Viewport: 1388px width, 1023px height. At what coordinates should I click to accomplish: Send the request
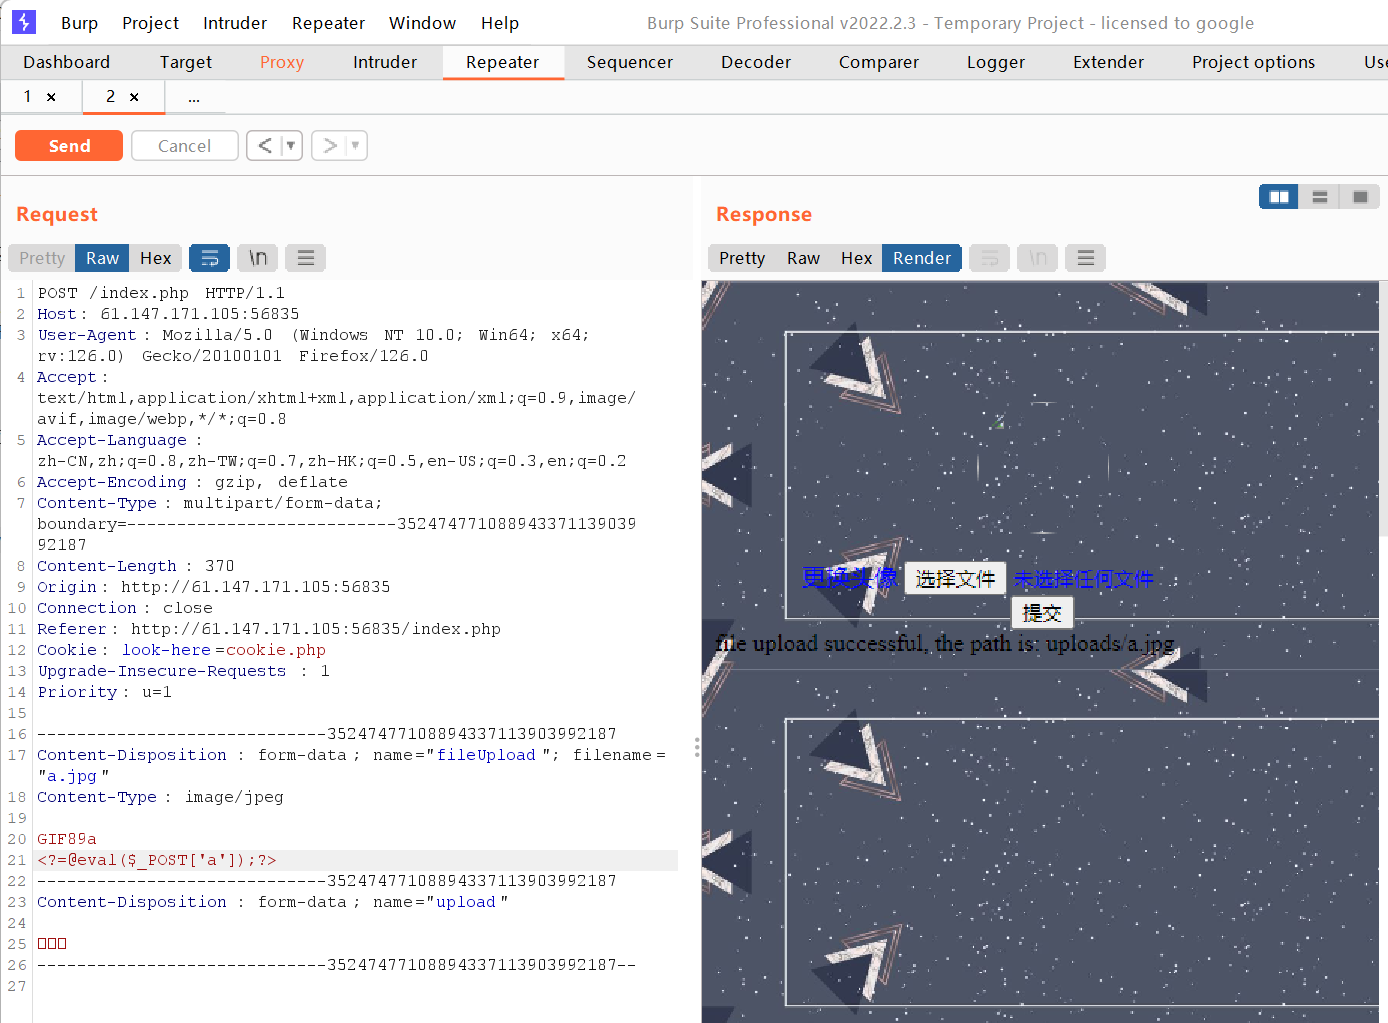pos(69,146)
